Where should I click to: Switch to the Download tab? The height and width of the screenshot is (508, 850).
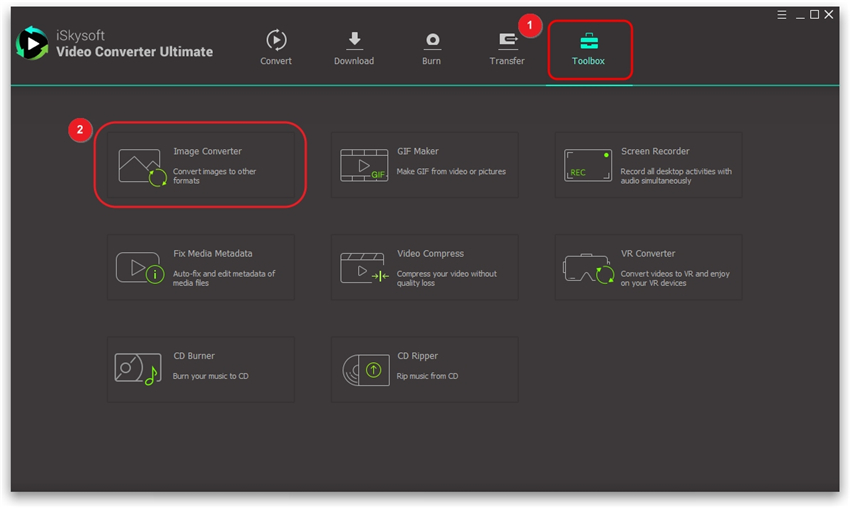coord(354,48)
